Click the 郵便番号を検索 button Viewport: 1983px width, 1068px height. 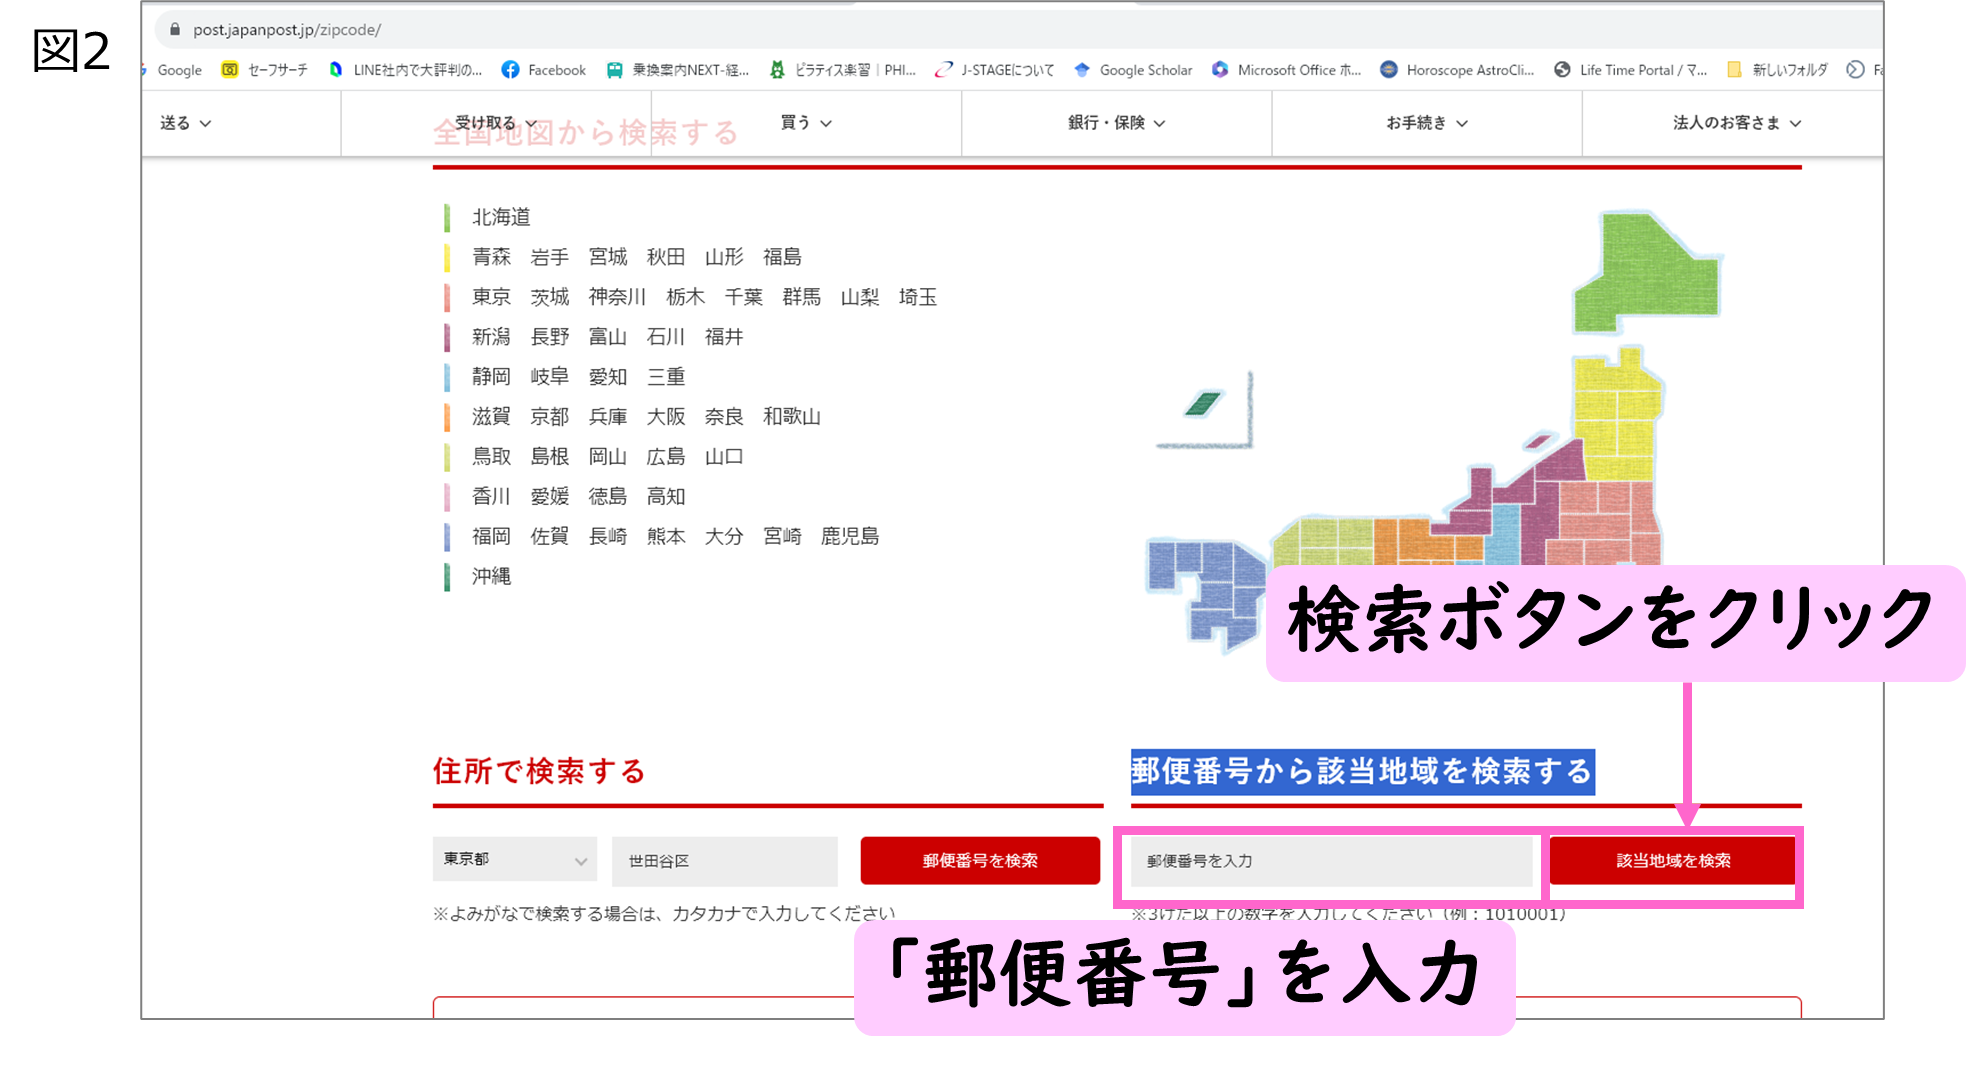click(x=979, y=861)
